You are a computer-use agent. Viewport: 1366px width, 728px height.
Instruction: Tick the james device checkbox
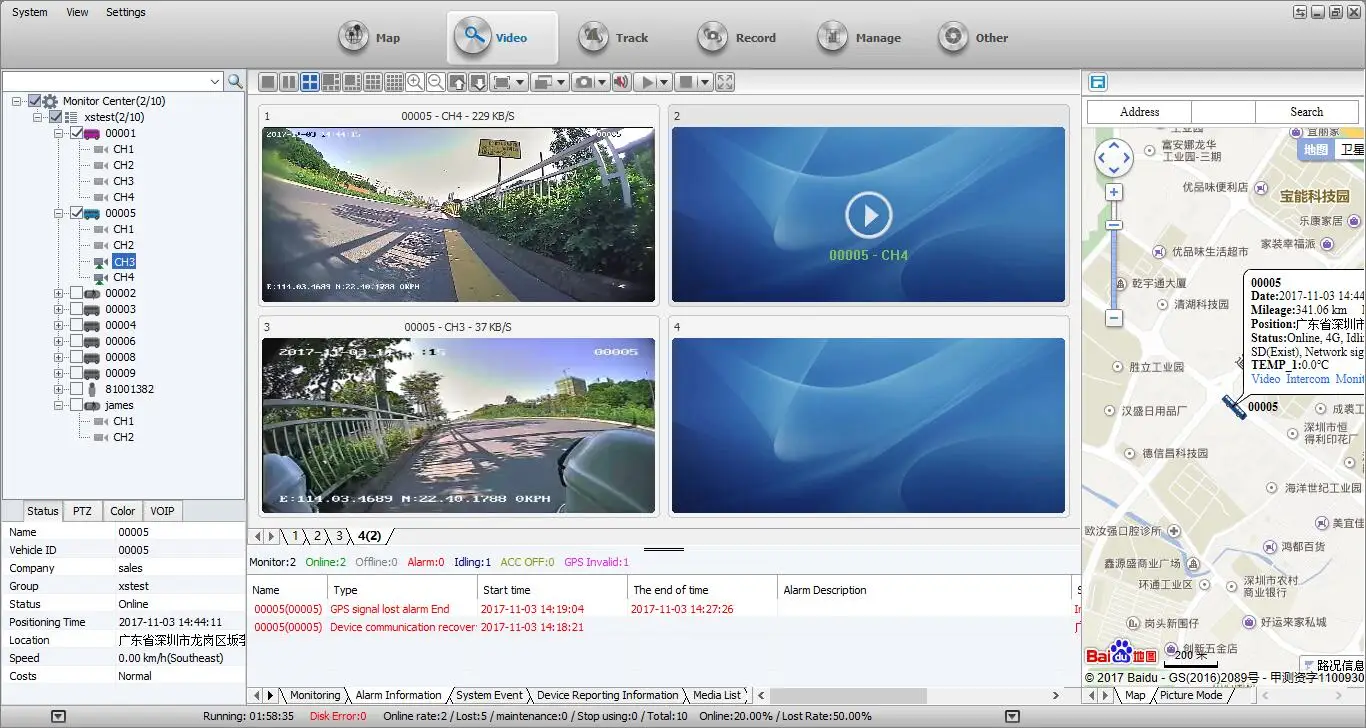[x=76, y=405]
